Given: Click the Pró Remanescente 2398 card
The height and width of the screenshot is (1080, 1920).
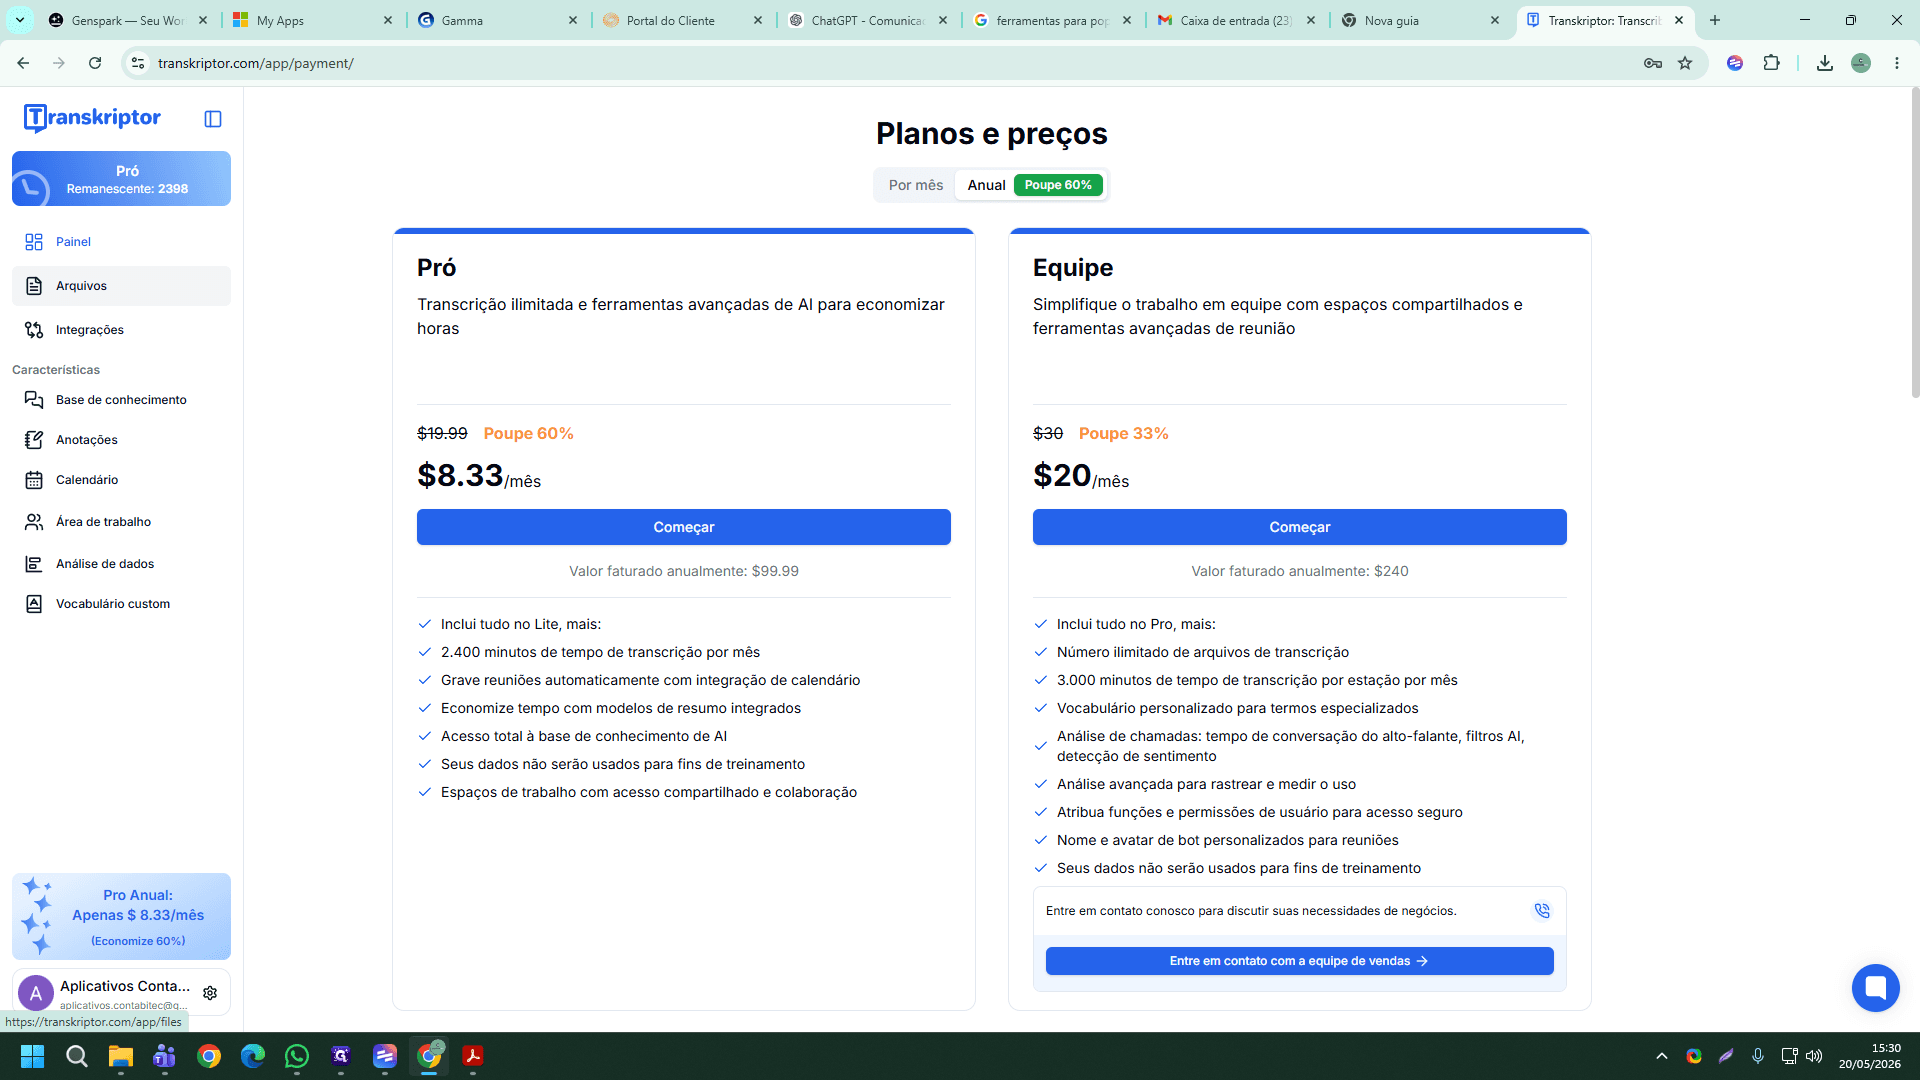Looking at the screenshot, I should pos(121,179).
